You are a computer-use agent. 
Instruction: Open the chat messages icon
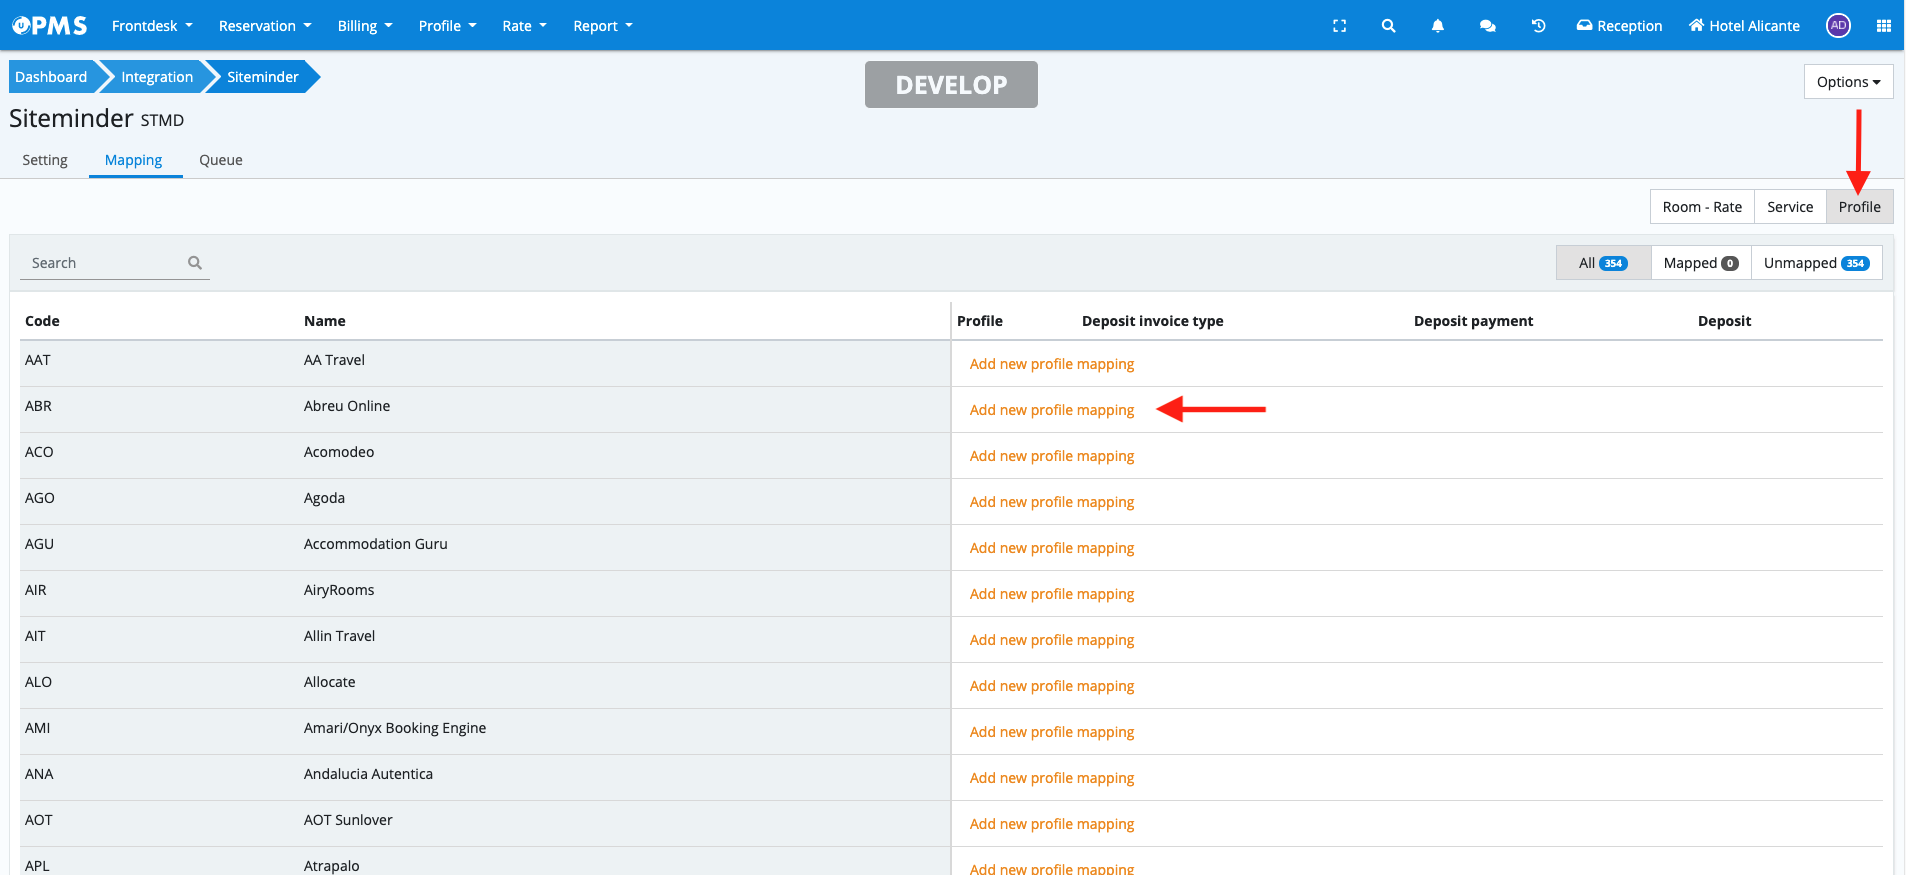1487,26
